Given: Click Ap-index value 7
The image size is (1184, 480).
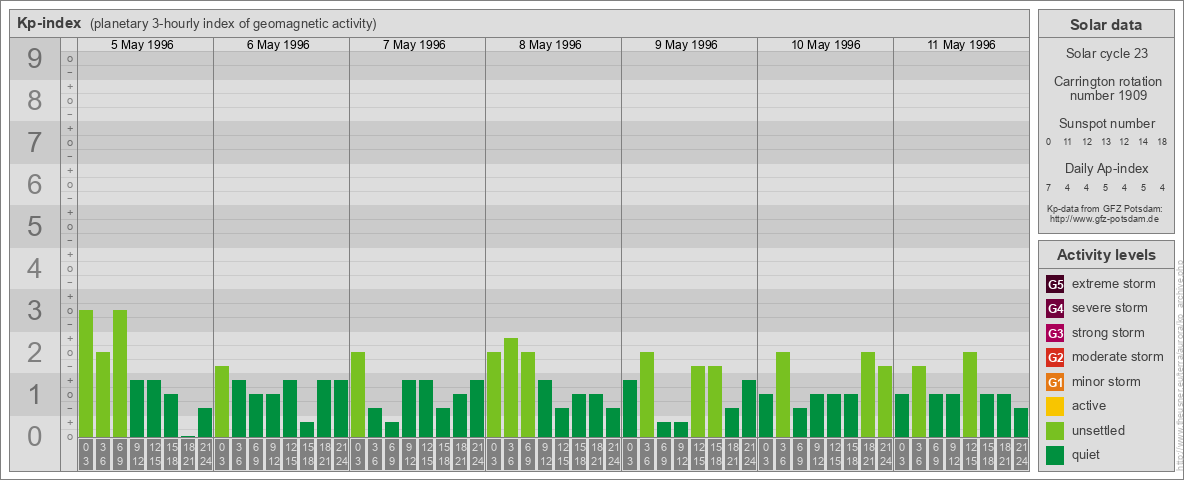Looking at the screenshot, I should 1048,187.
